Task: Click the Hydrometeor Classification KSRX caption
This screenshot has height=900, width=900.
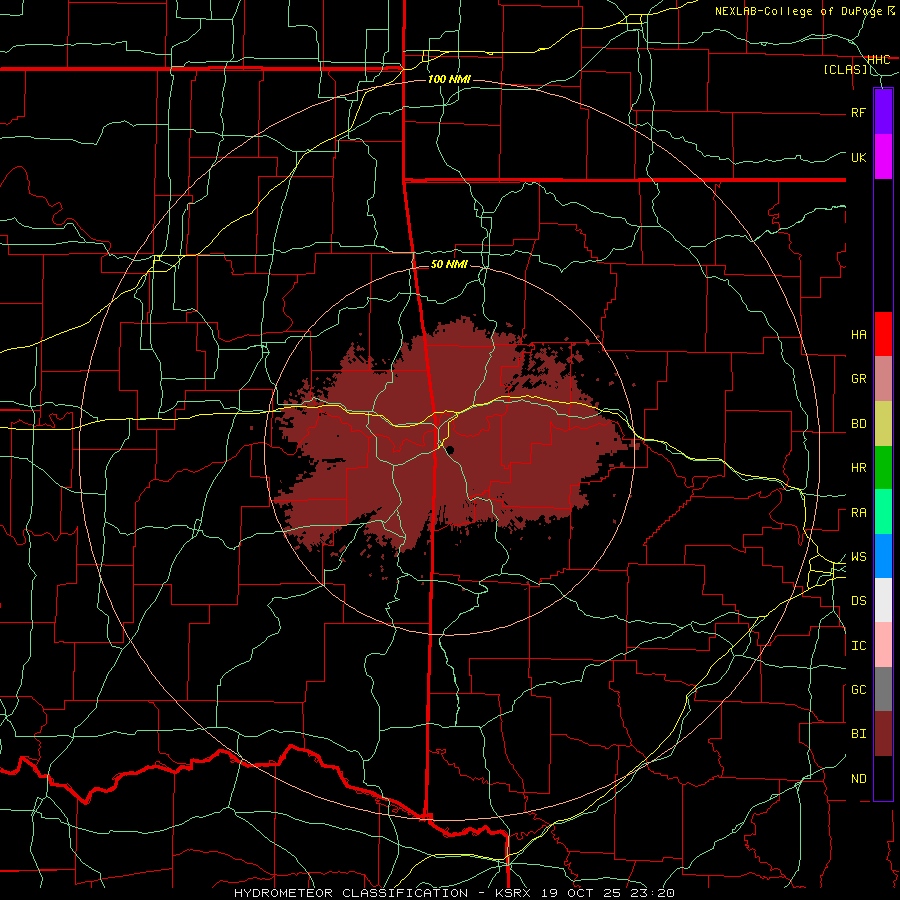Action: (x=454, y=893)
